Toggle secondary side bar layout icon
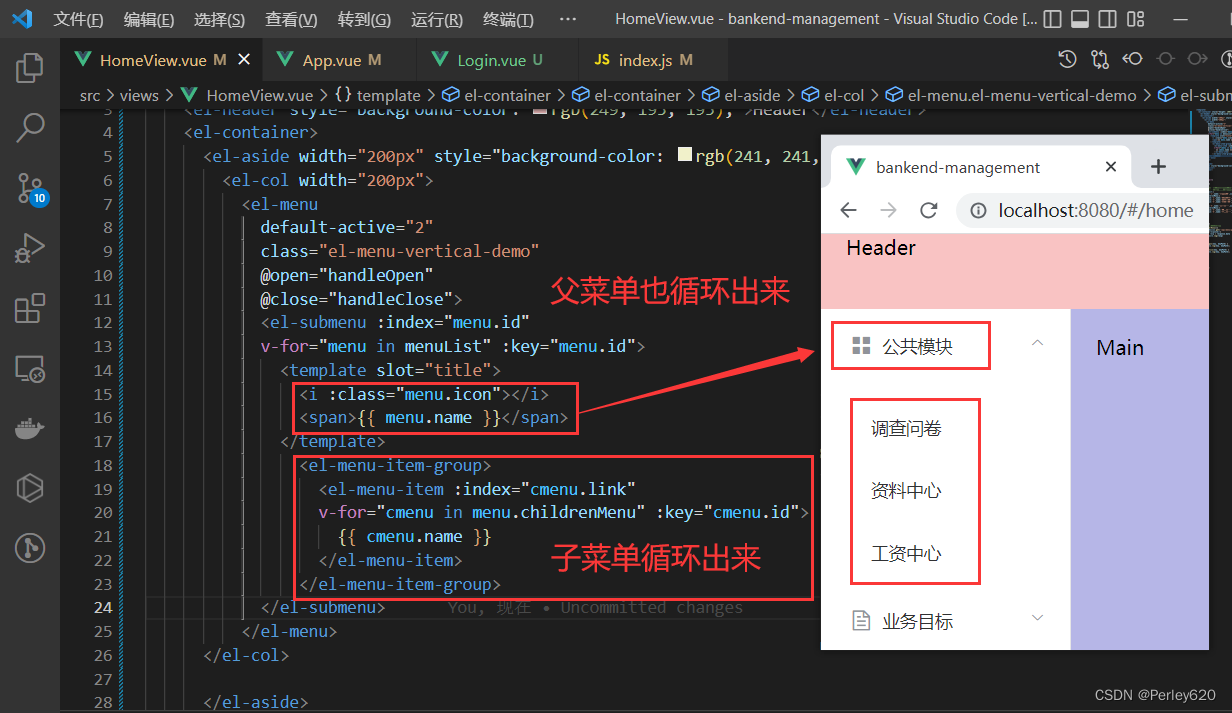The image size is (1232, 713). (x=1107, y=19)
